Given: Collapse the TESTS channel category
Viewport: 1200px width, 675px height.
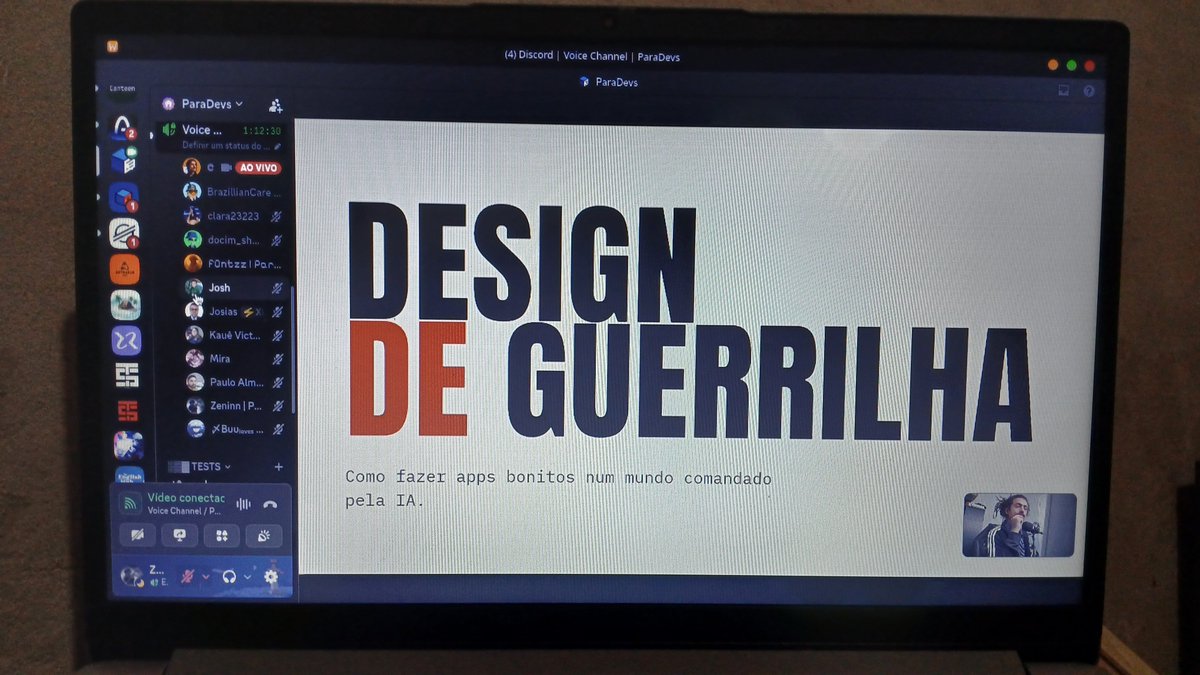Looking at the screenshot, I should coord(200,467).
